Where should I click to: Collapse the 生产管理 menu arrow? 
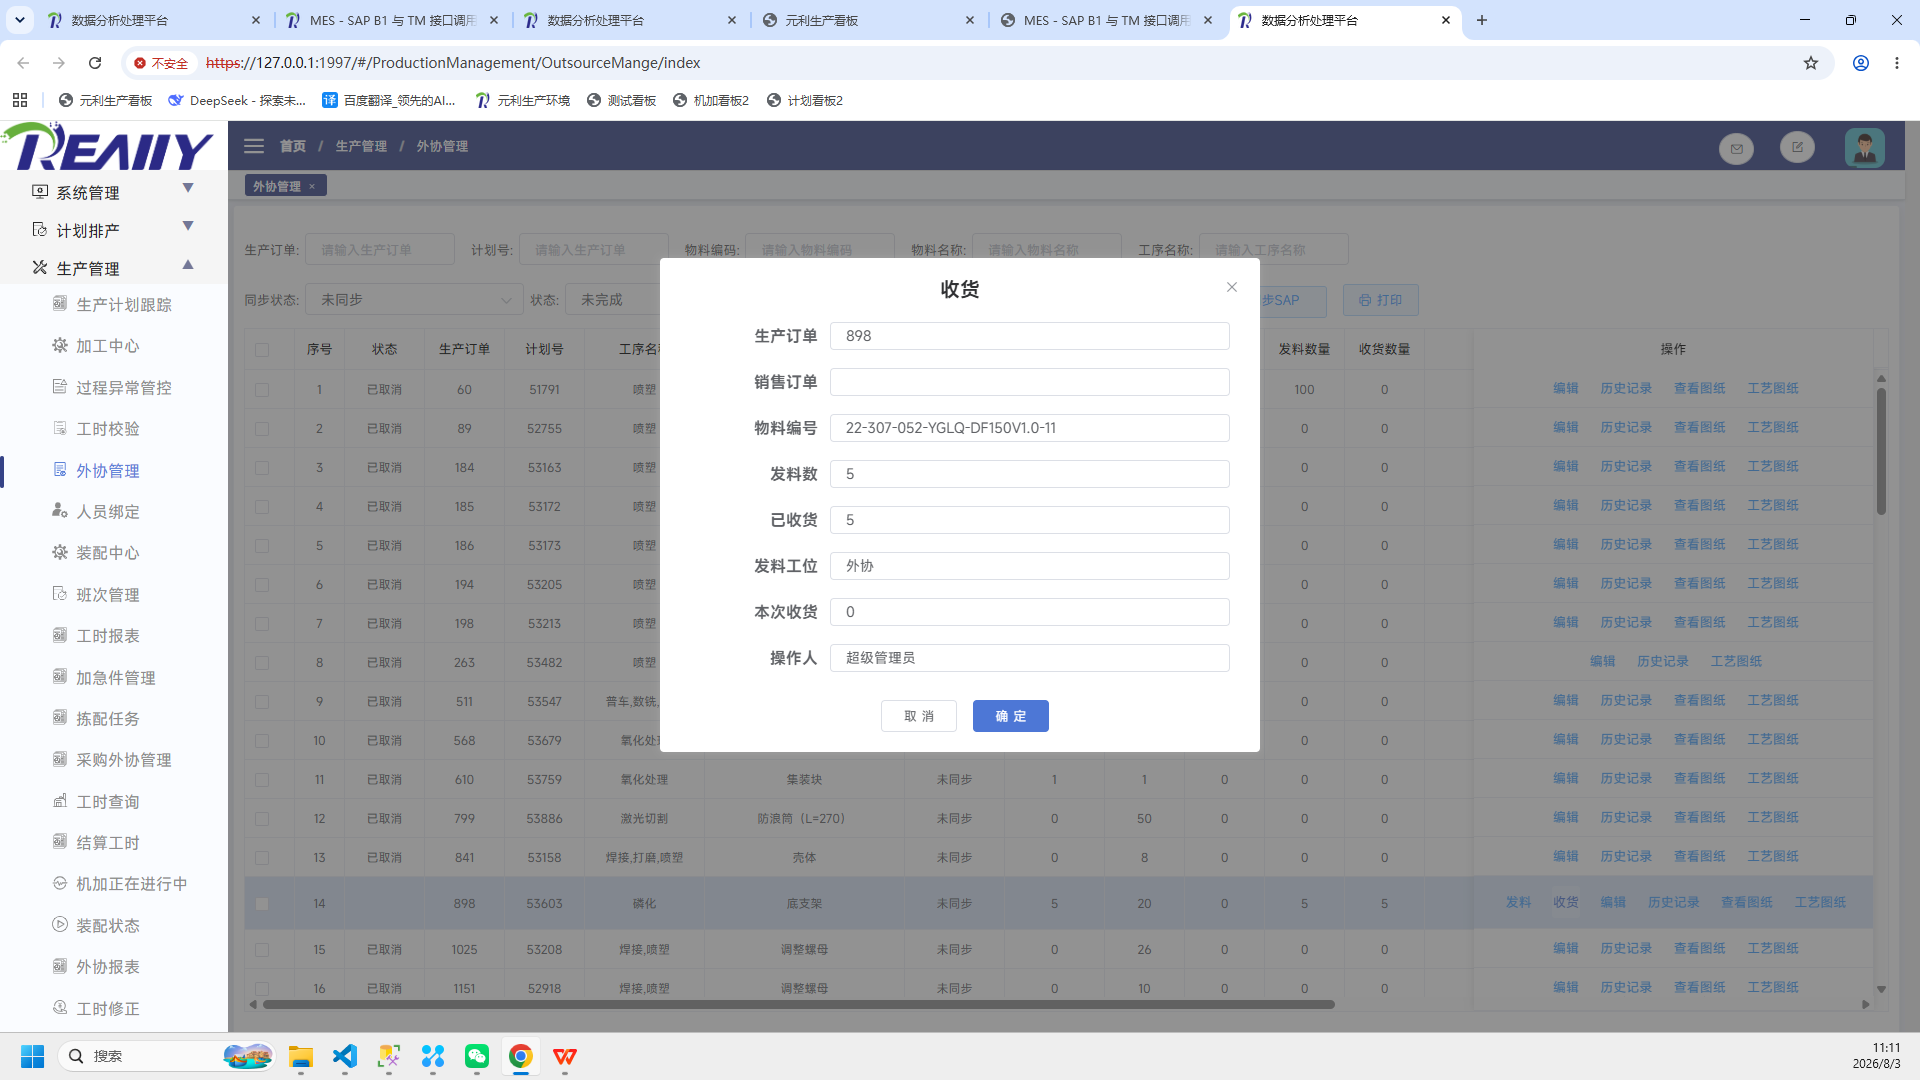pos(187,265)
